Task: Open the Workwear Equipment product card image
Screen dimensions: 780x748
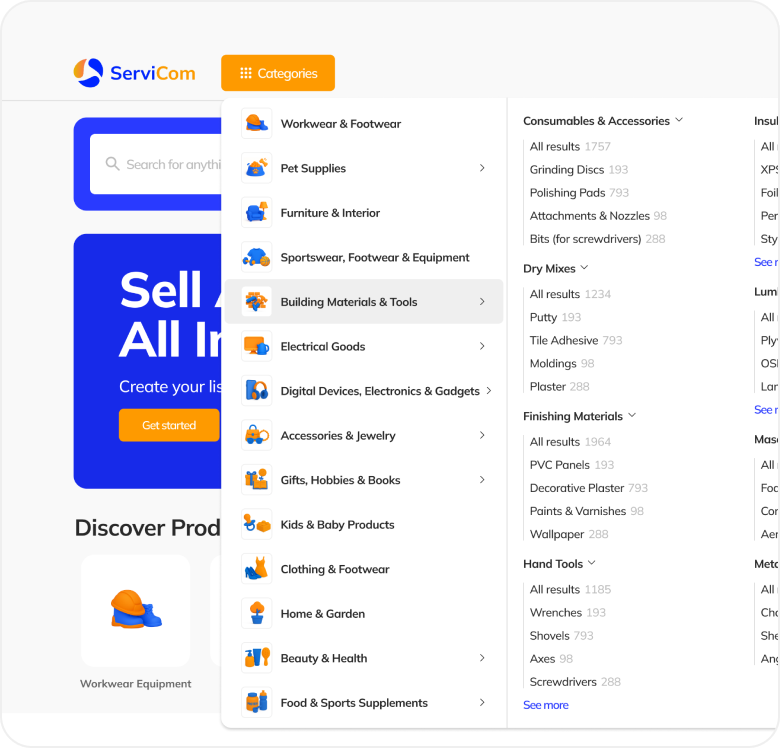Action: tap(136, 611)
